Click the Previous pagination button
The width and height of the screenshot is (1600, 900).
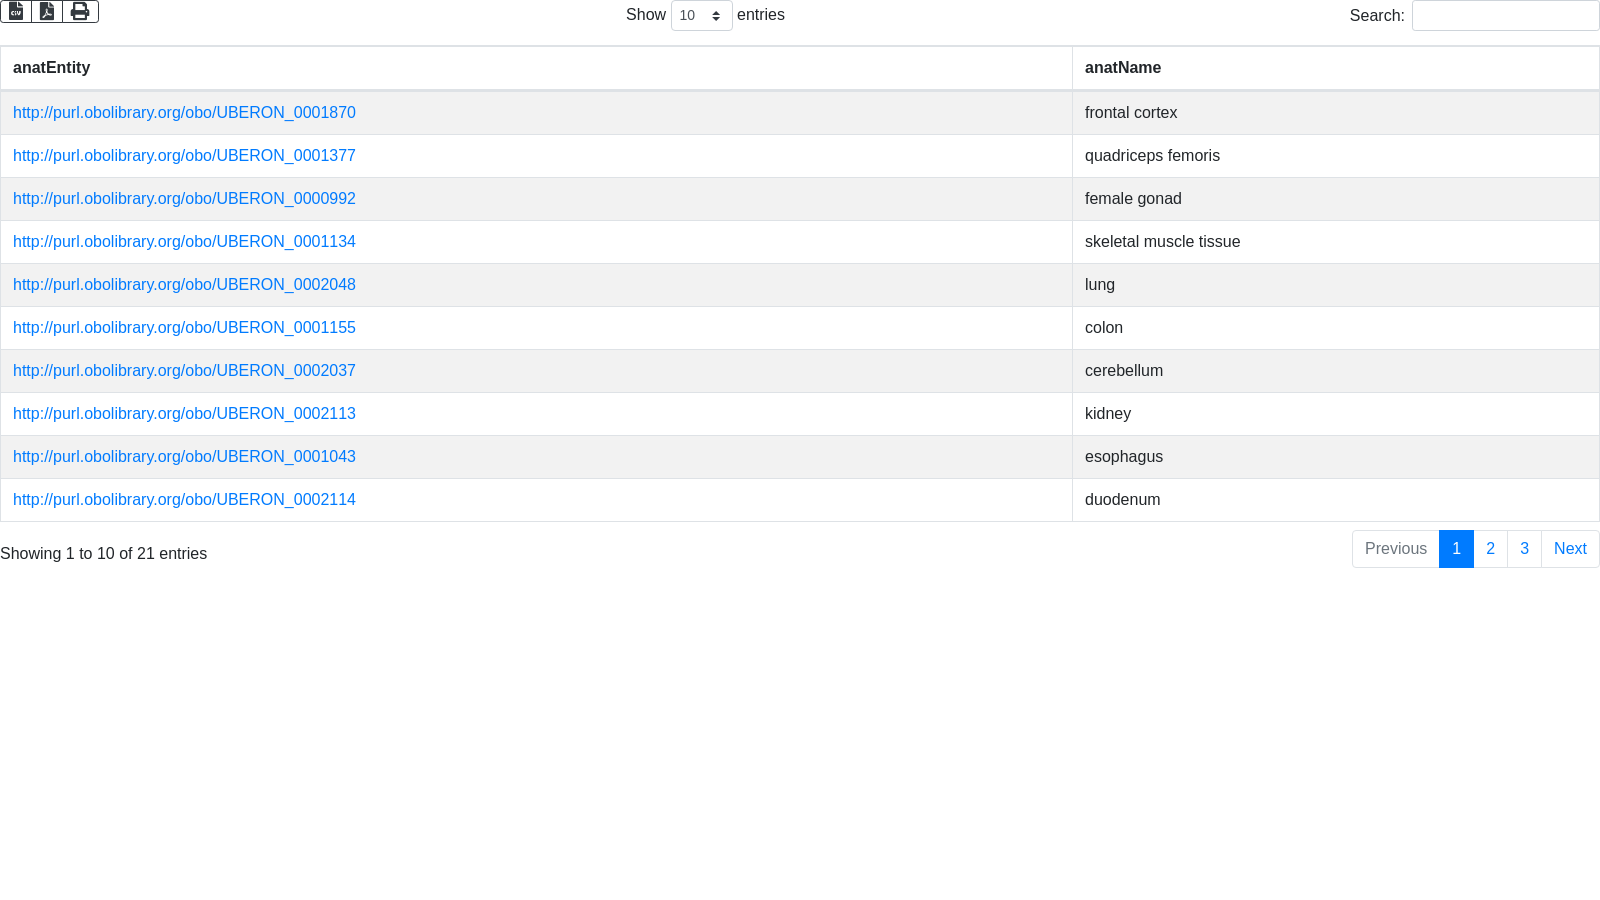[1395, 549]
